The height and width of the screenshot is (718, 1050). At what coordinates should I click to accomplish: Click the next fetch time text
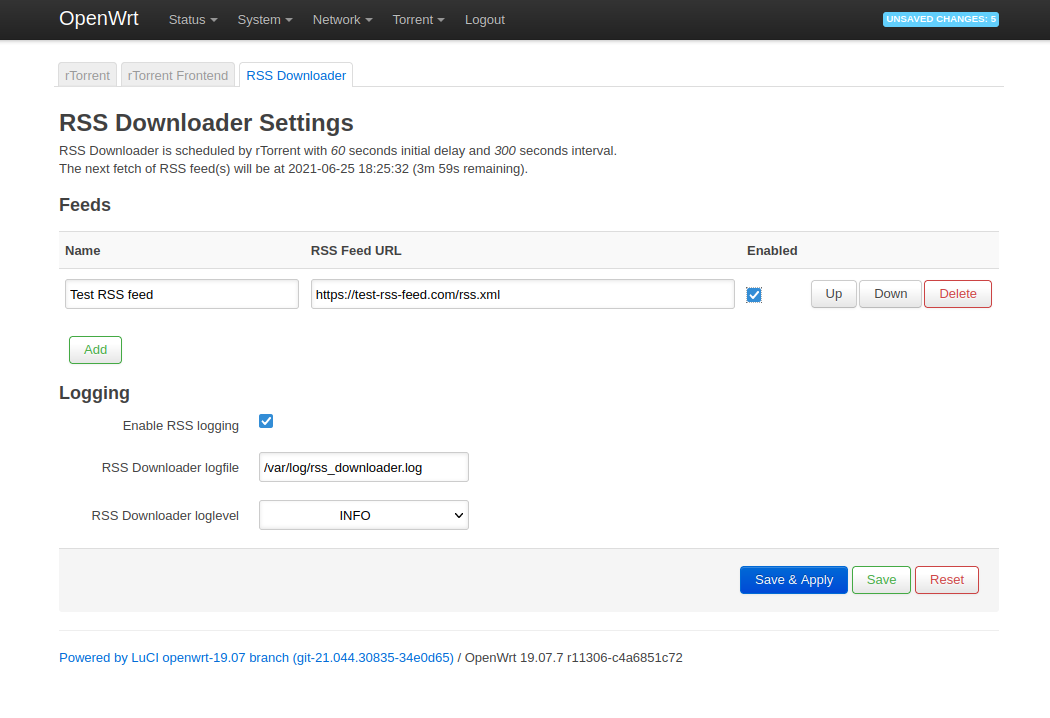(x=293, y=169)
